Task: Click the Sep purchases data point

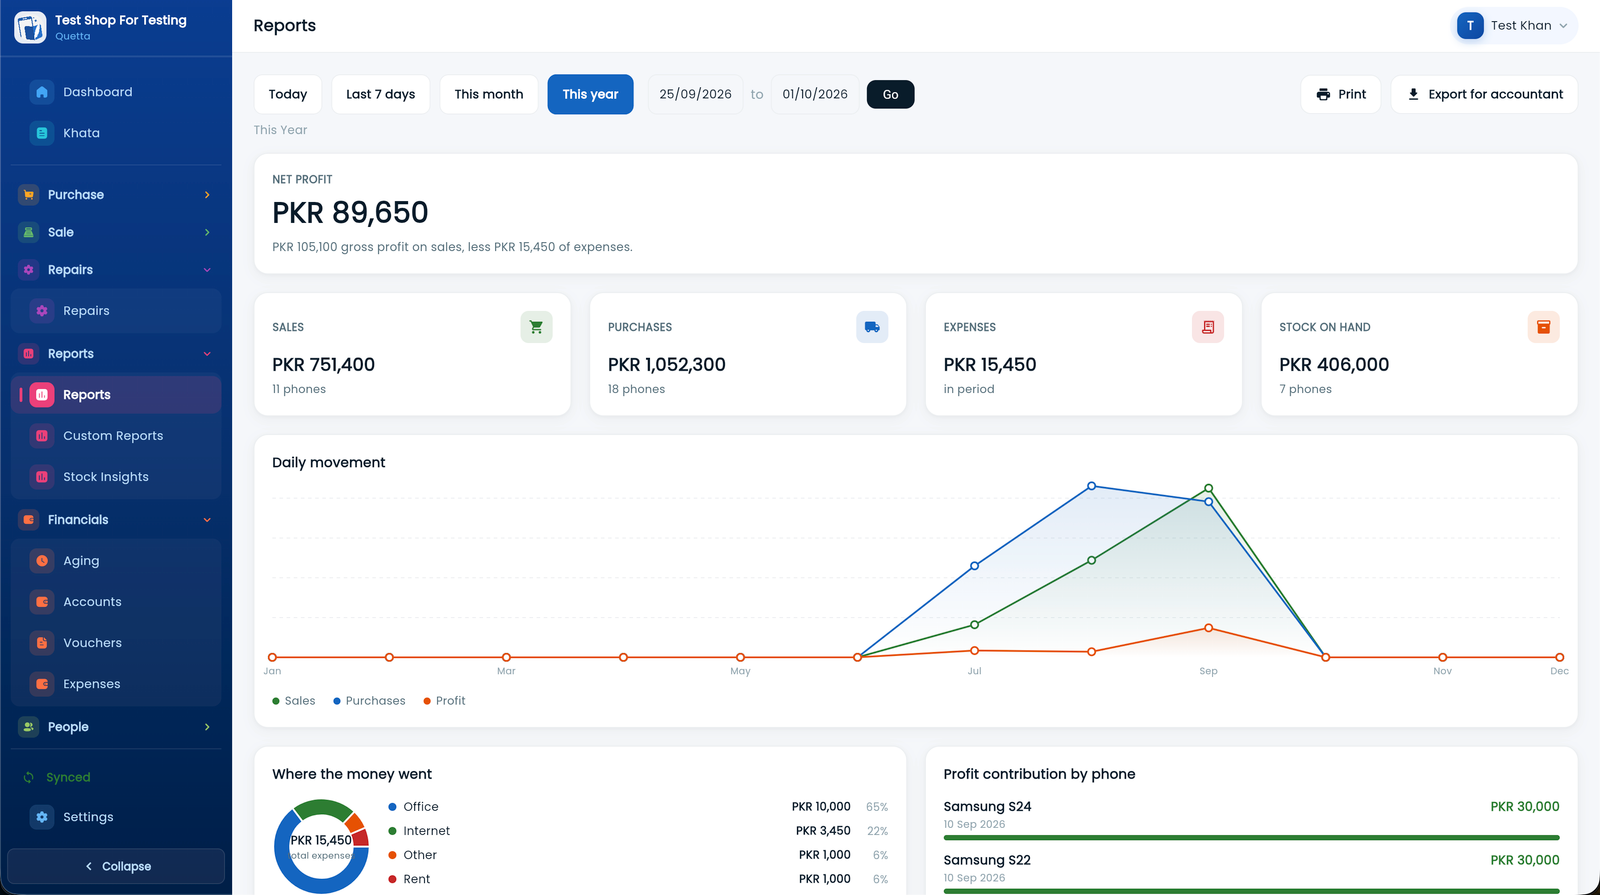Action: 1209,502
